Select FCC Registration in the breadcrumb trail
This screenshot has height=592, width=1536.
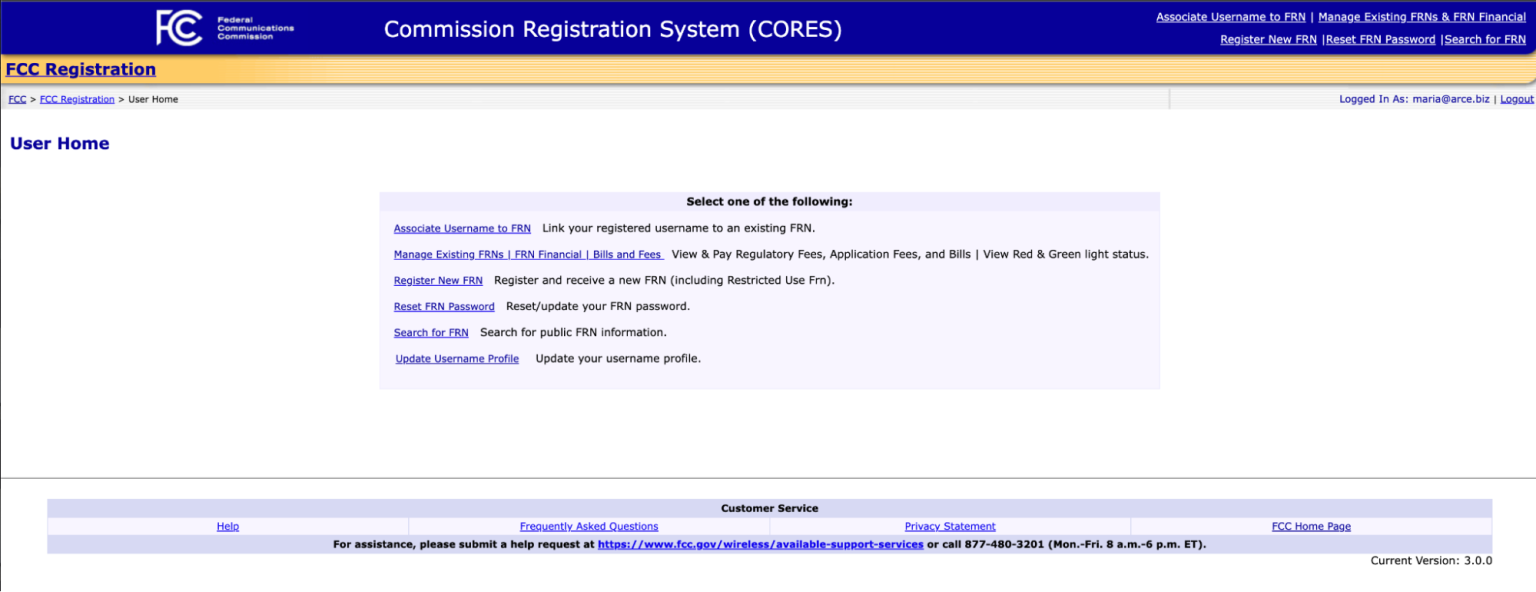[x=77, y=99]
